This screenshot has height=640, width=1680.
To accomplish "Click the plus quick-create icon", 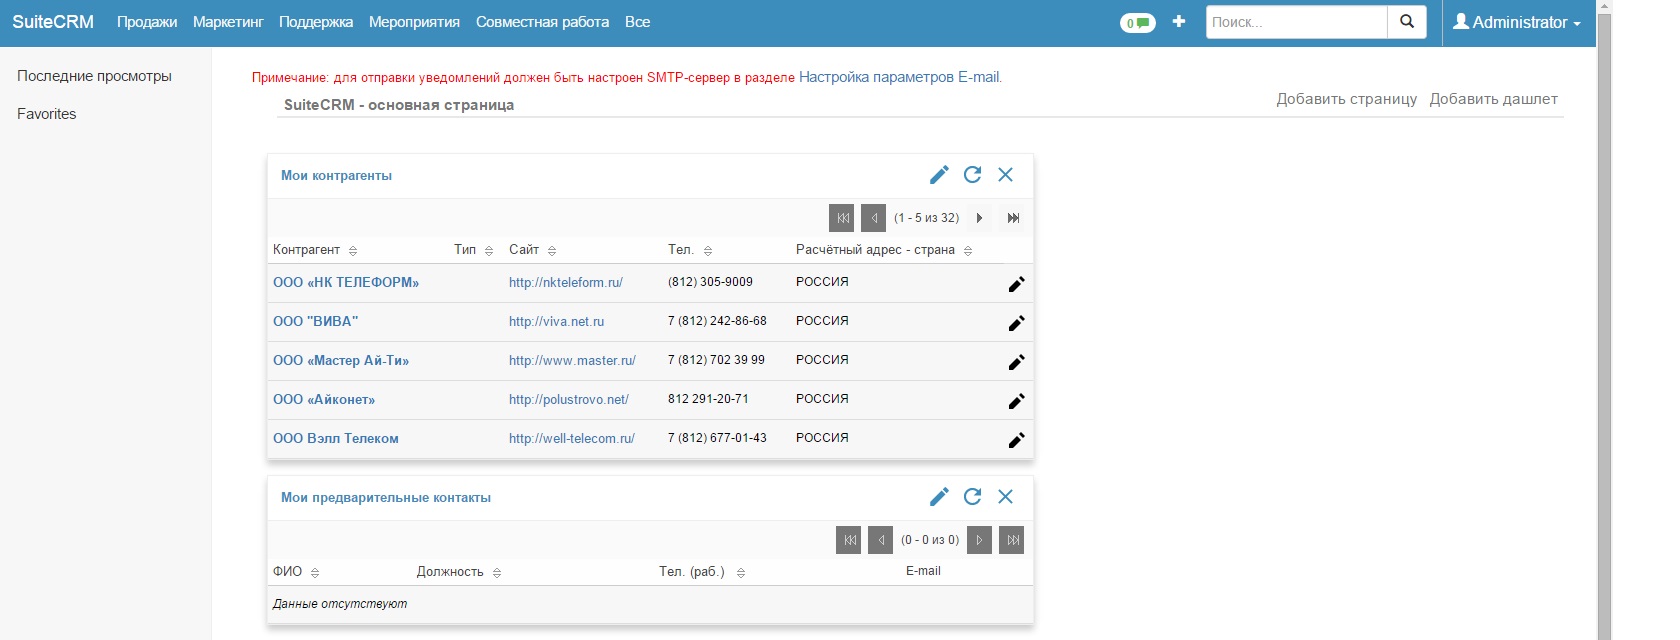I will click(x=1179, y=21).
